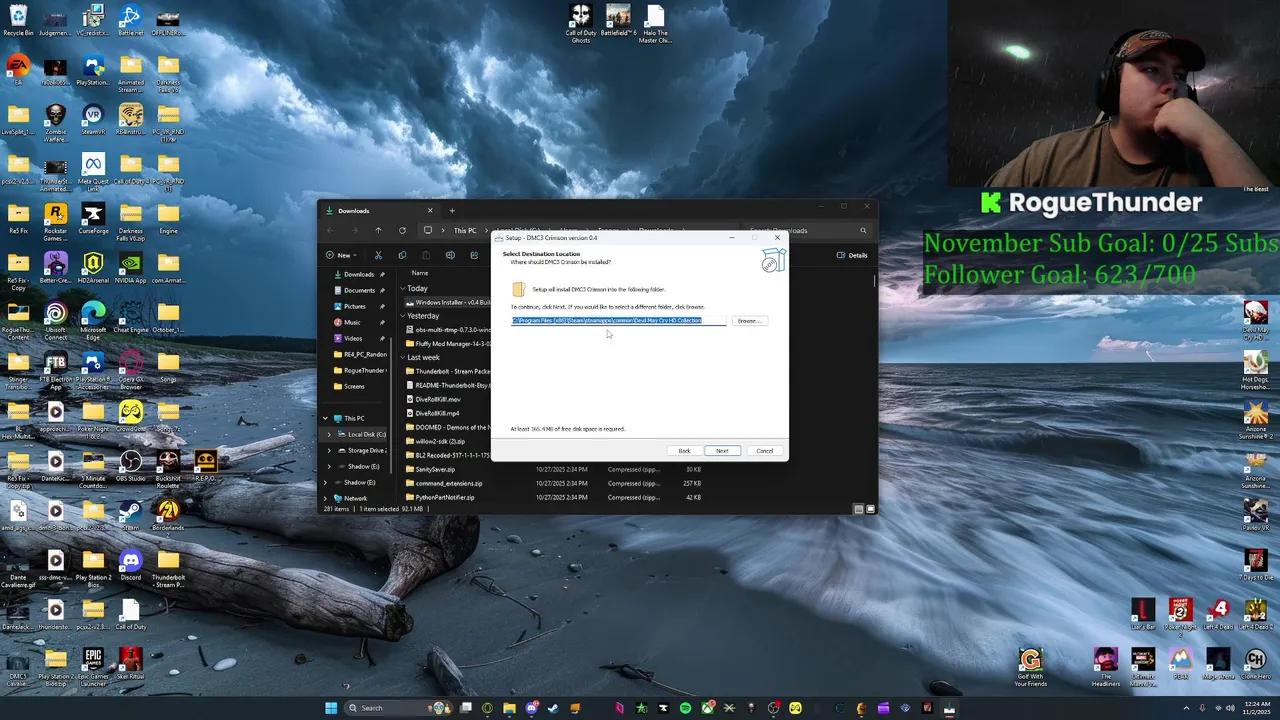The image size is (1280, 720).
Task: Collapse the Today file group
Action: [x=403, y=288]
